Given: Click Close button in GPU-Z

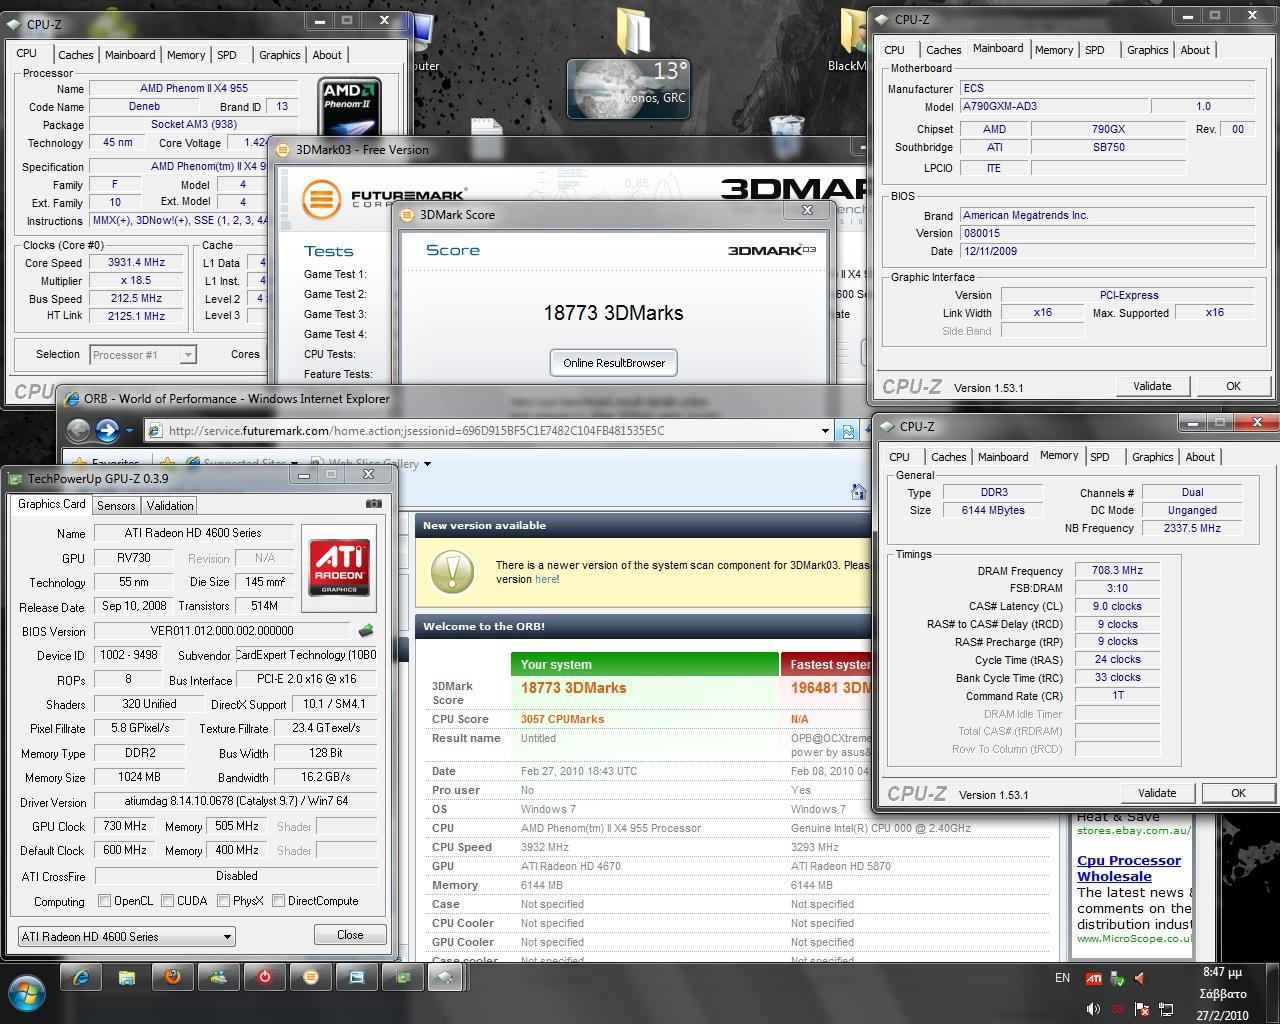Looking at the screenshot, I should [x=350, y=935].
